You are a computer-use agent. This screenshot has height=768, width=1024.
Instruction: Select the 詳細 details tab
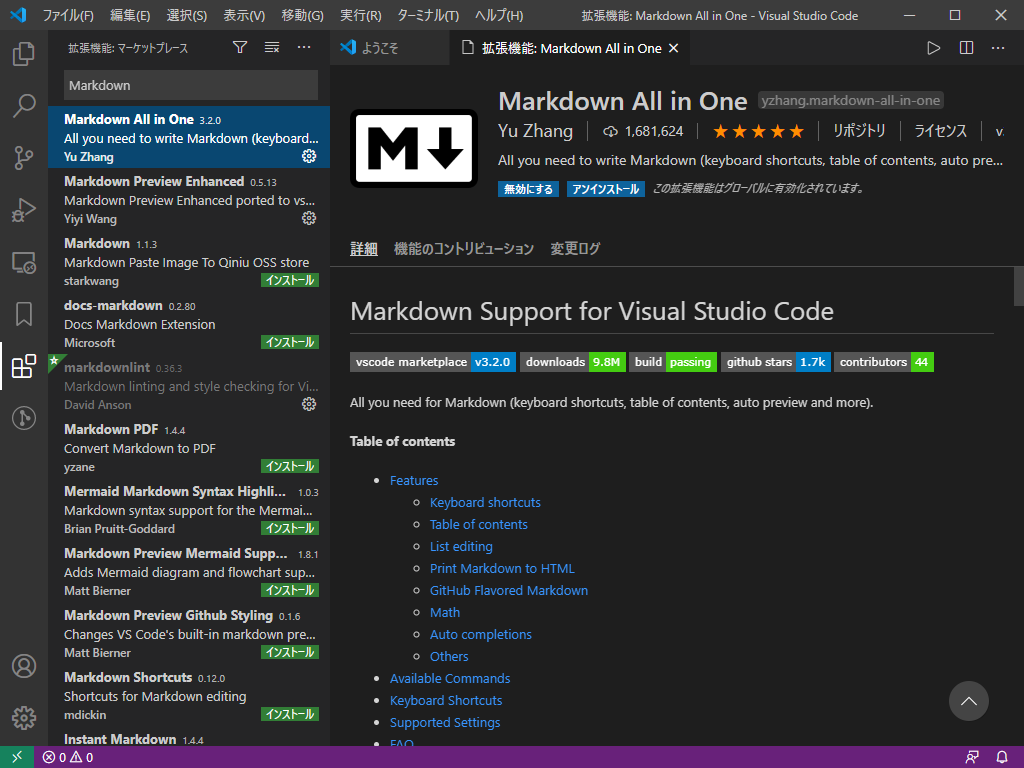click(364, 249)
